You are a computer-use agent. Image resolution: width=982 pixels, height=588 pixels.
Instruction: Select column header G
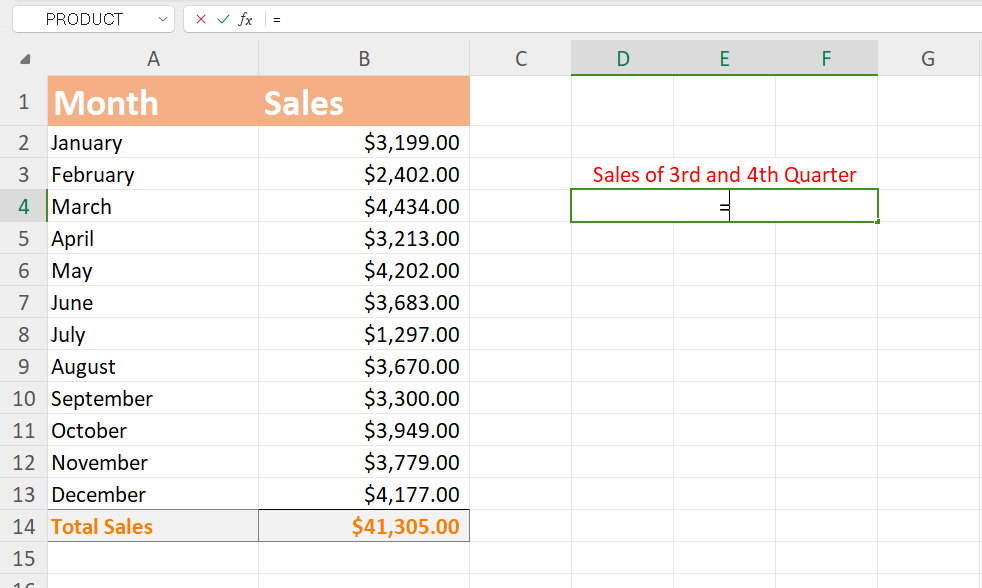click(x=927, y=59)
